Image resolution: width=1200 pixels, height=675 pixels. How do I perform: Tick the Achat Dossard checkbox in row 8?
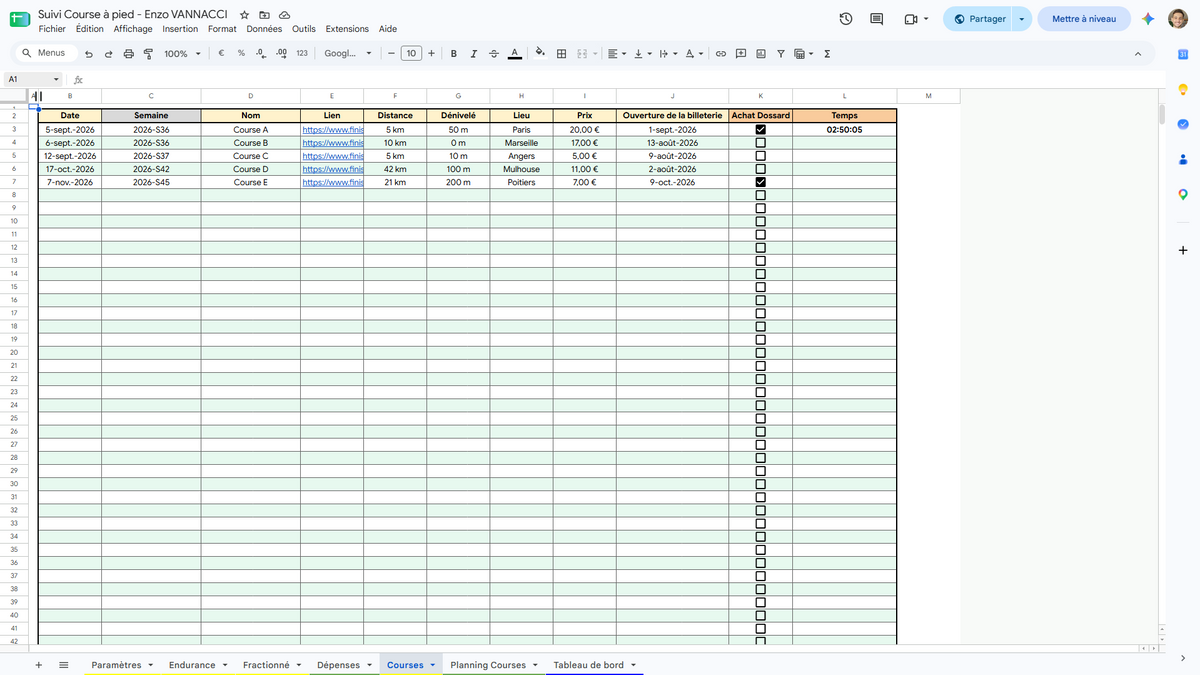pyautogui.click(x=761, y=195)
